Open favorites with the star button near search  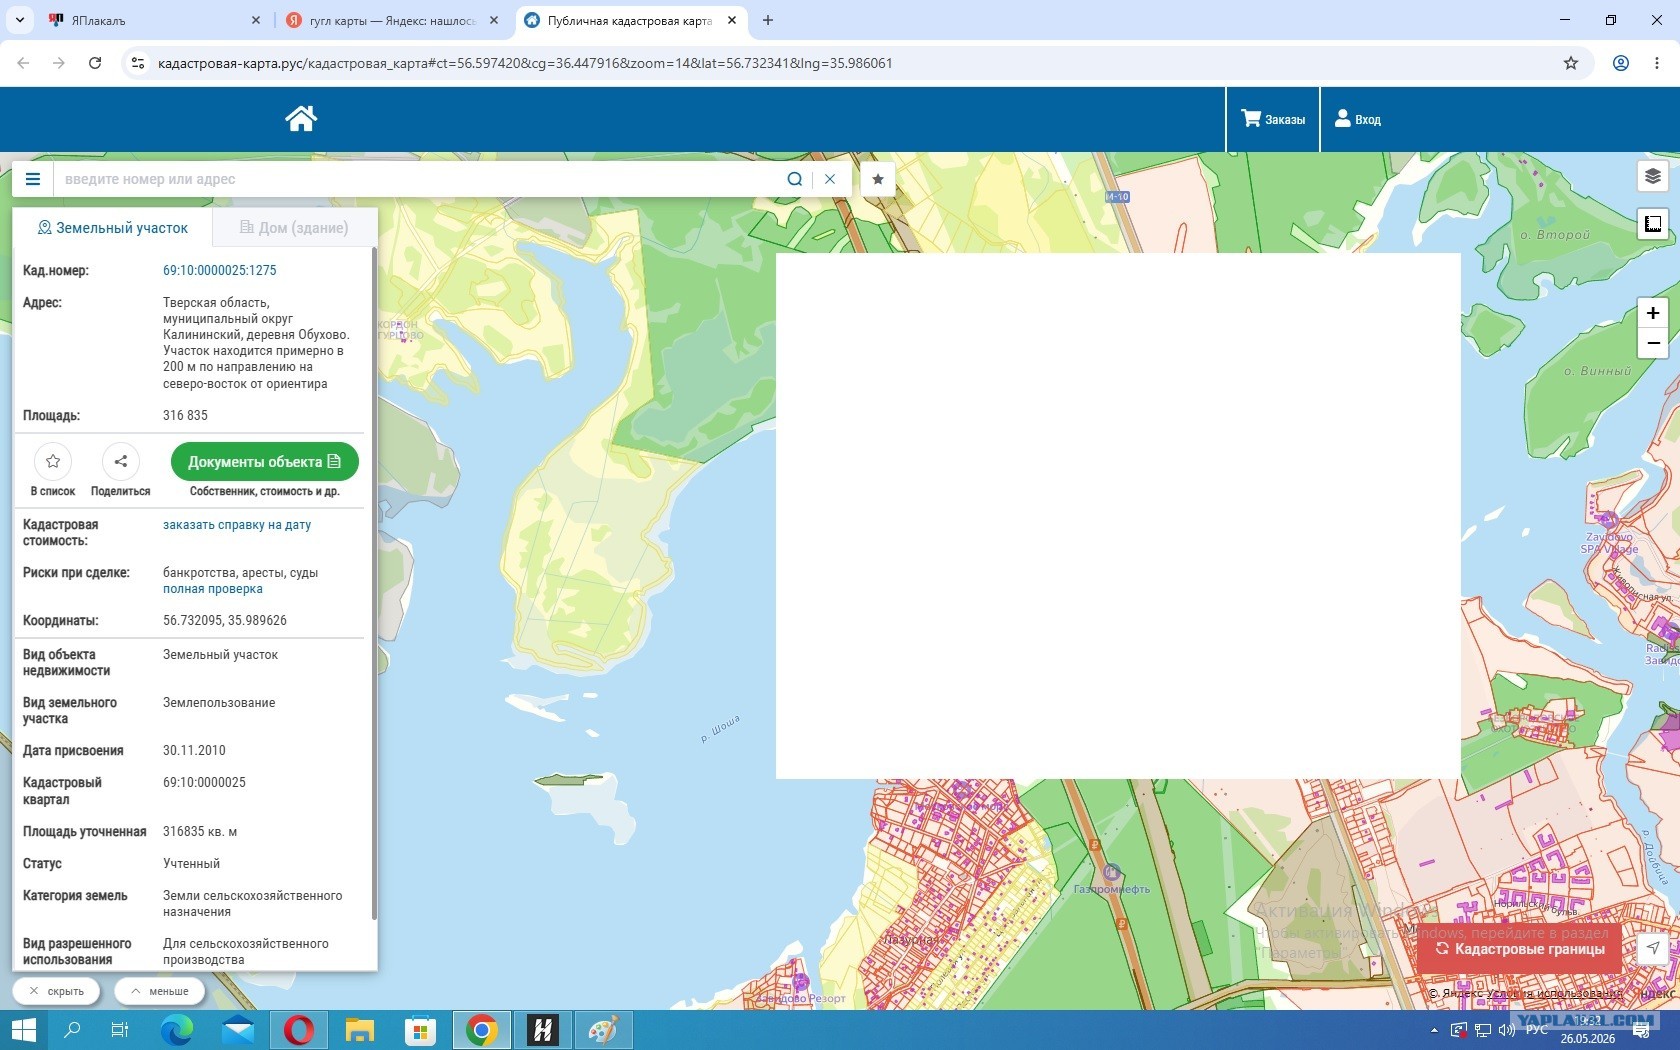pos(878,179)
